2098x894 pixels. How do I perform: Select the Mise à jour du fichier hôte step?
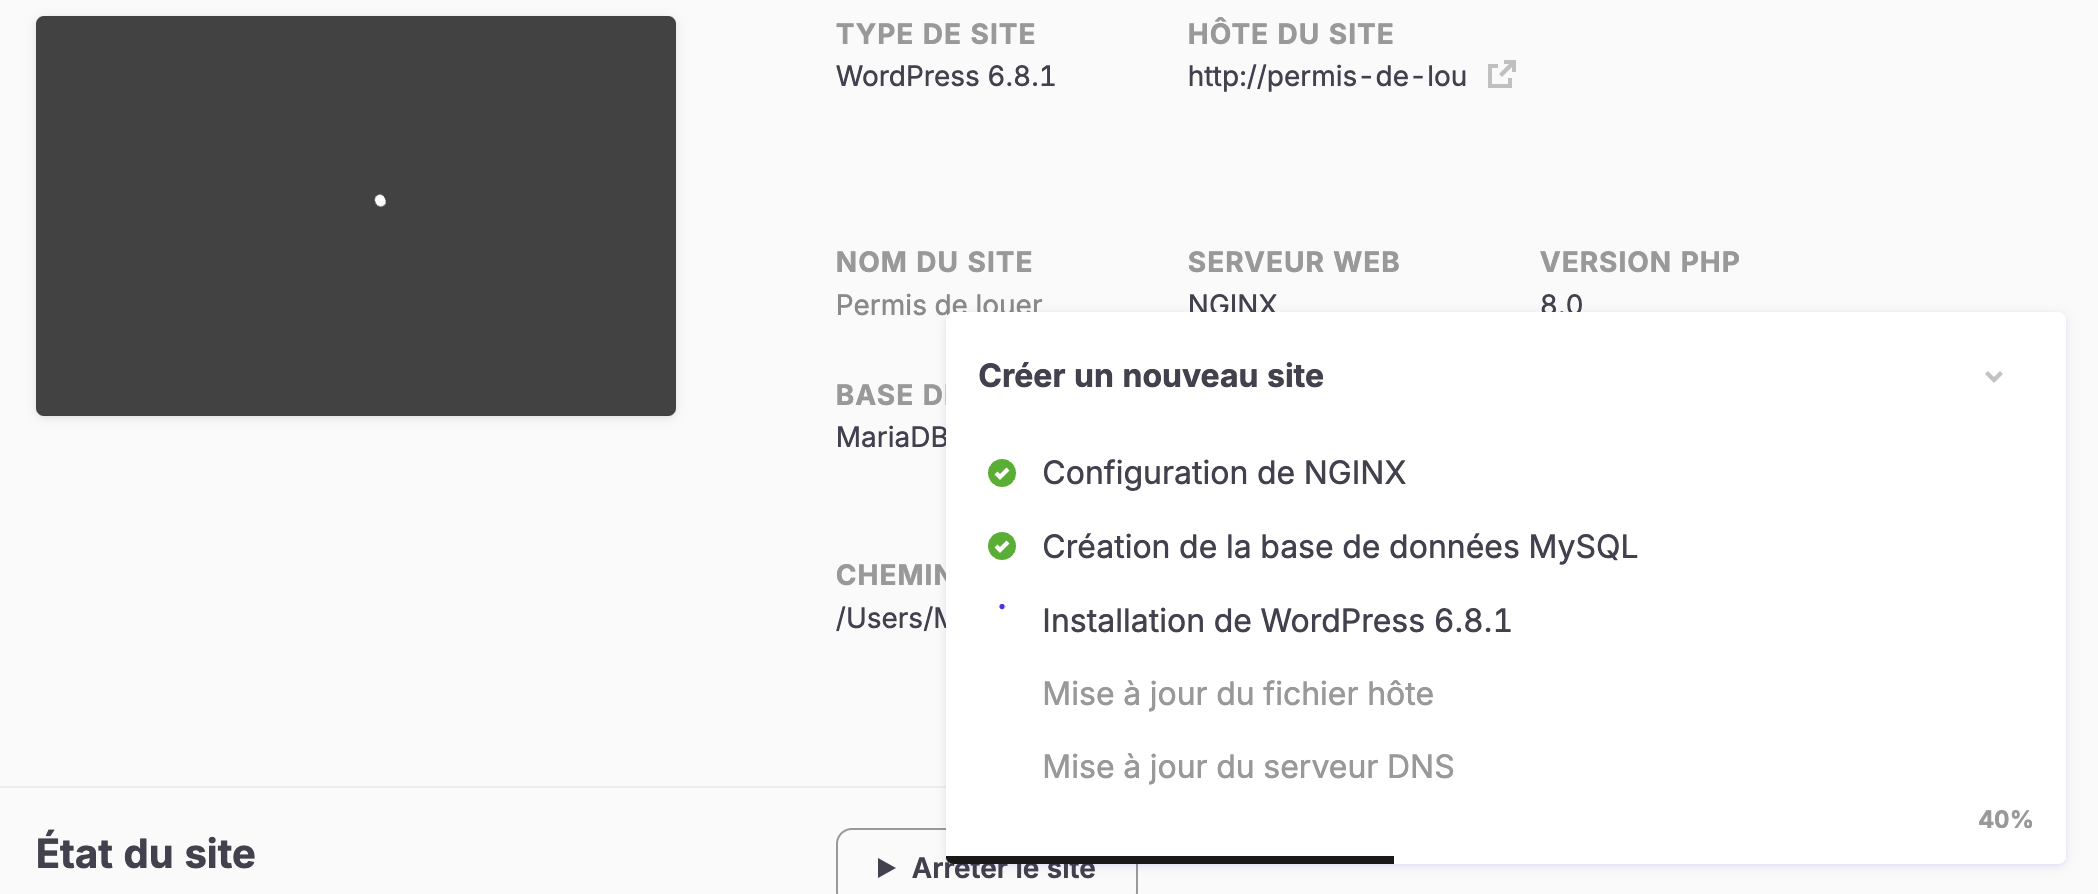click(x=1237, y=694)
